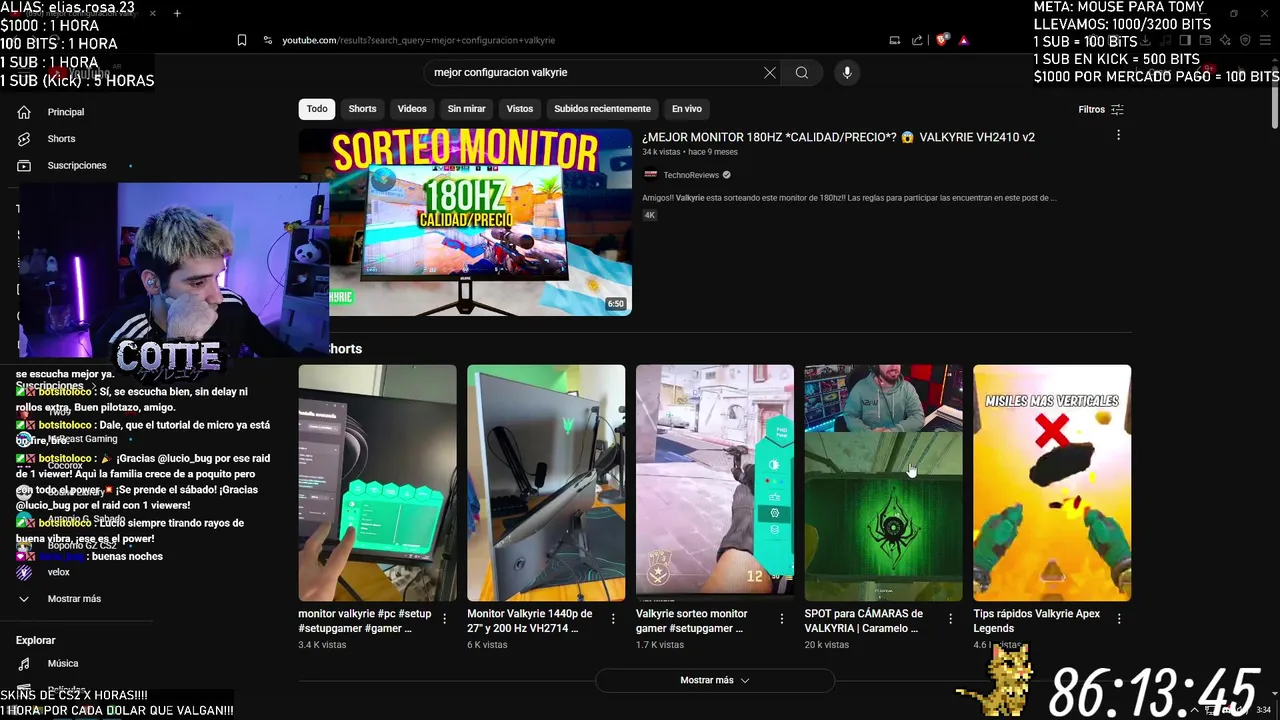Open the TechnoReviews channel name link
Screen dimensions: 1280x720
pos(691,175)
